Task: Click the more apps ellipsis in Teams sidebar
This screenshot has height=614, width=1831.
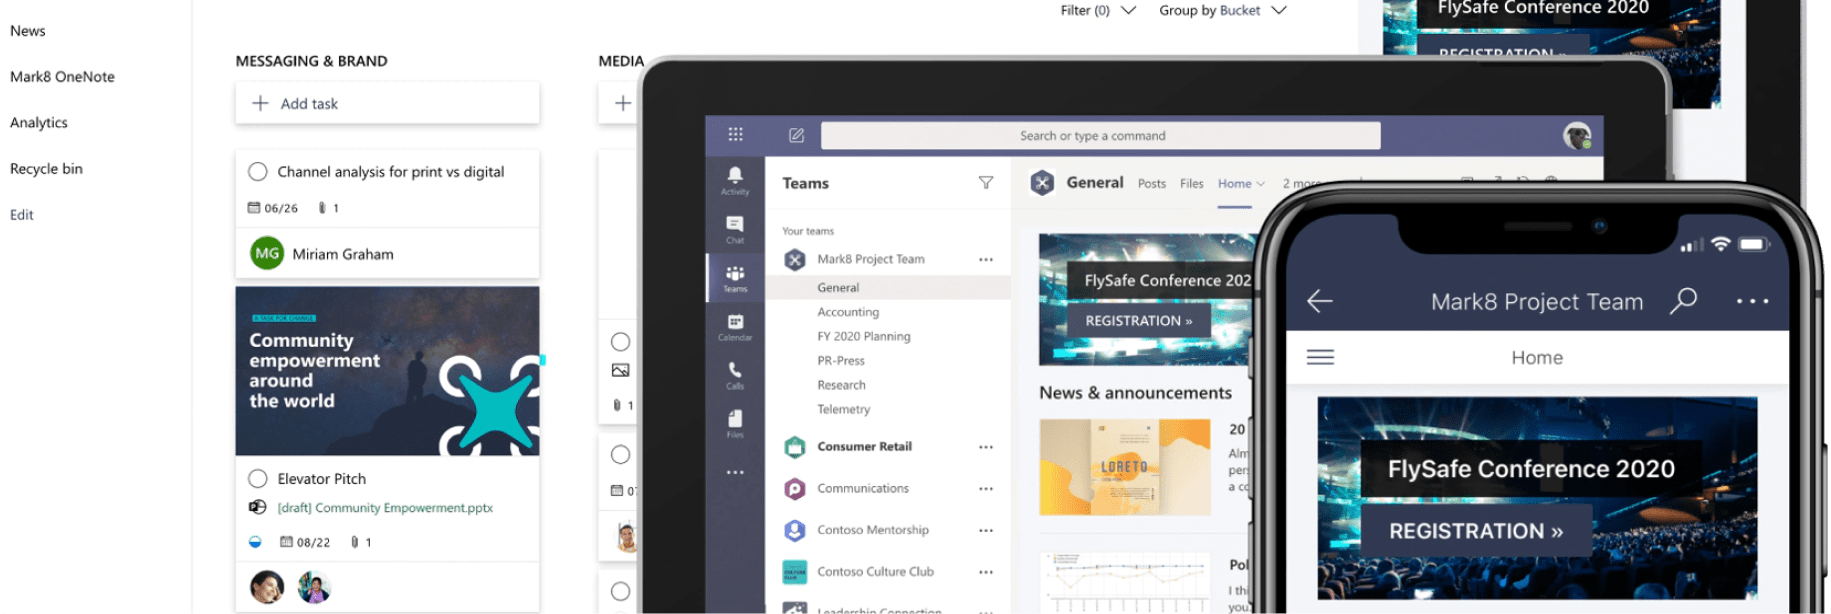Action: (x=735, y=472)
